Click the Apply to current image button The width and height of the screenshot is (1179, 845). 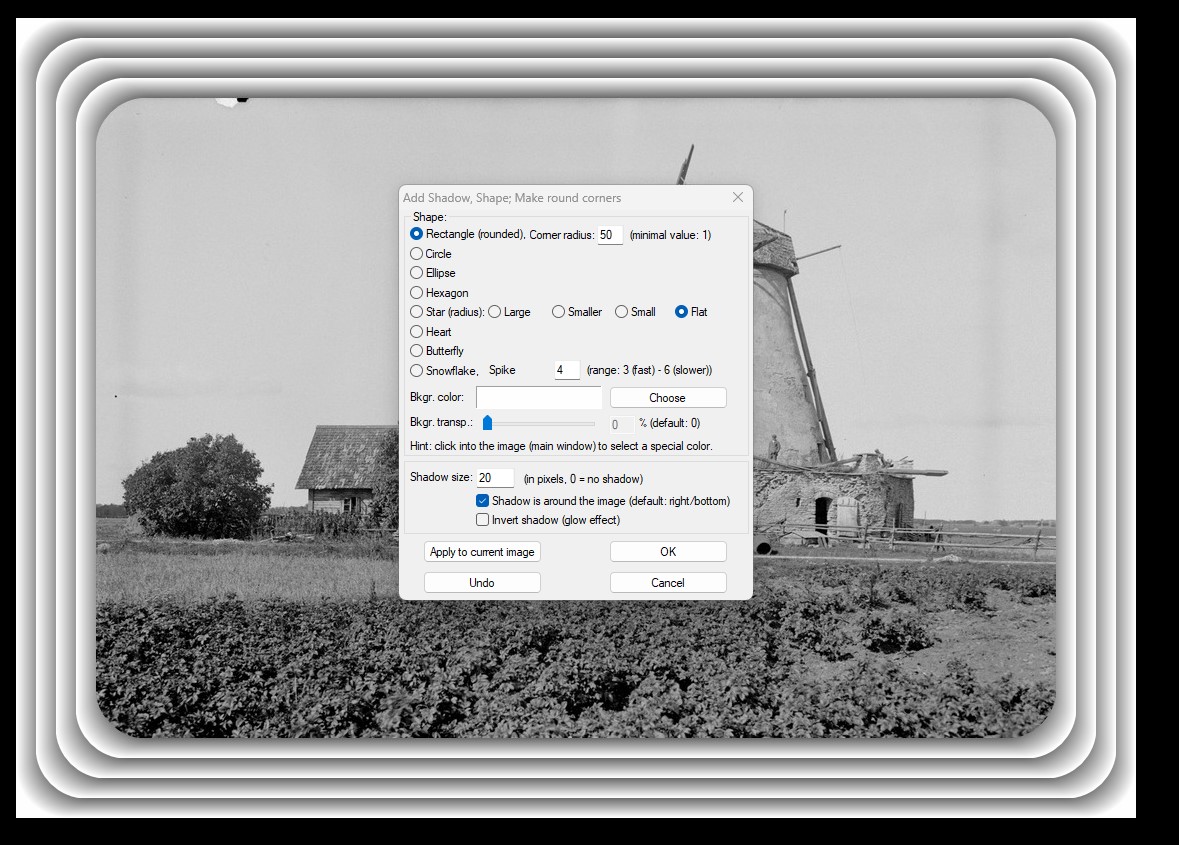pos(482,552)
